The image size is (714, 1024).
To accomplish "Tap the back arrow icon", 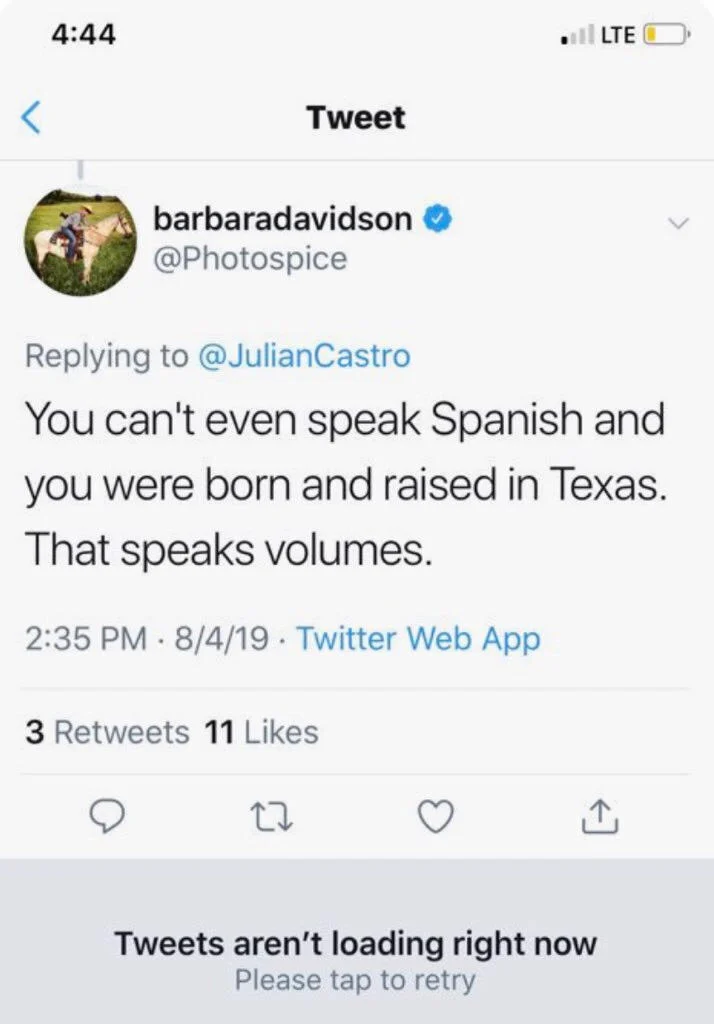I will 32,118.
